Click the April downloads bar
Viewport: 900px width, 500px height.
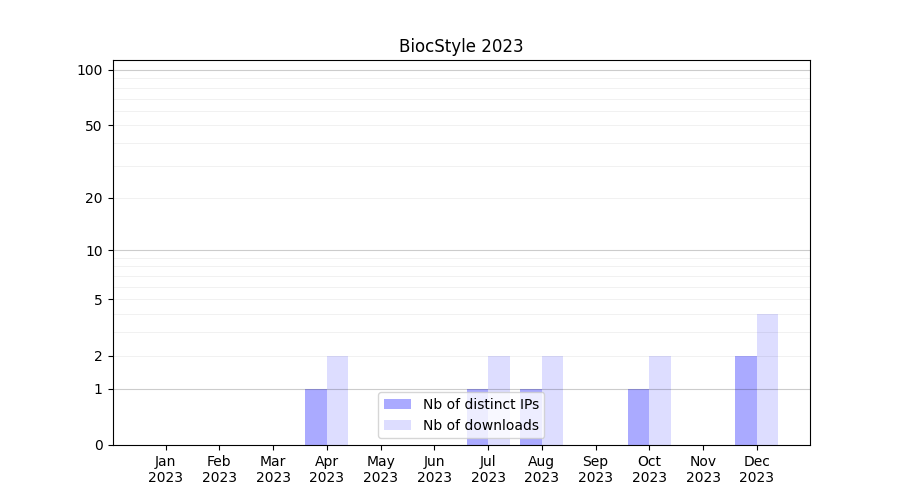337,400
